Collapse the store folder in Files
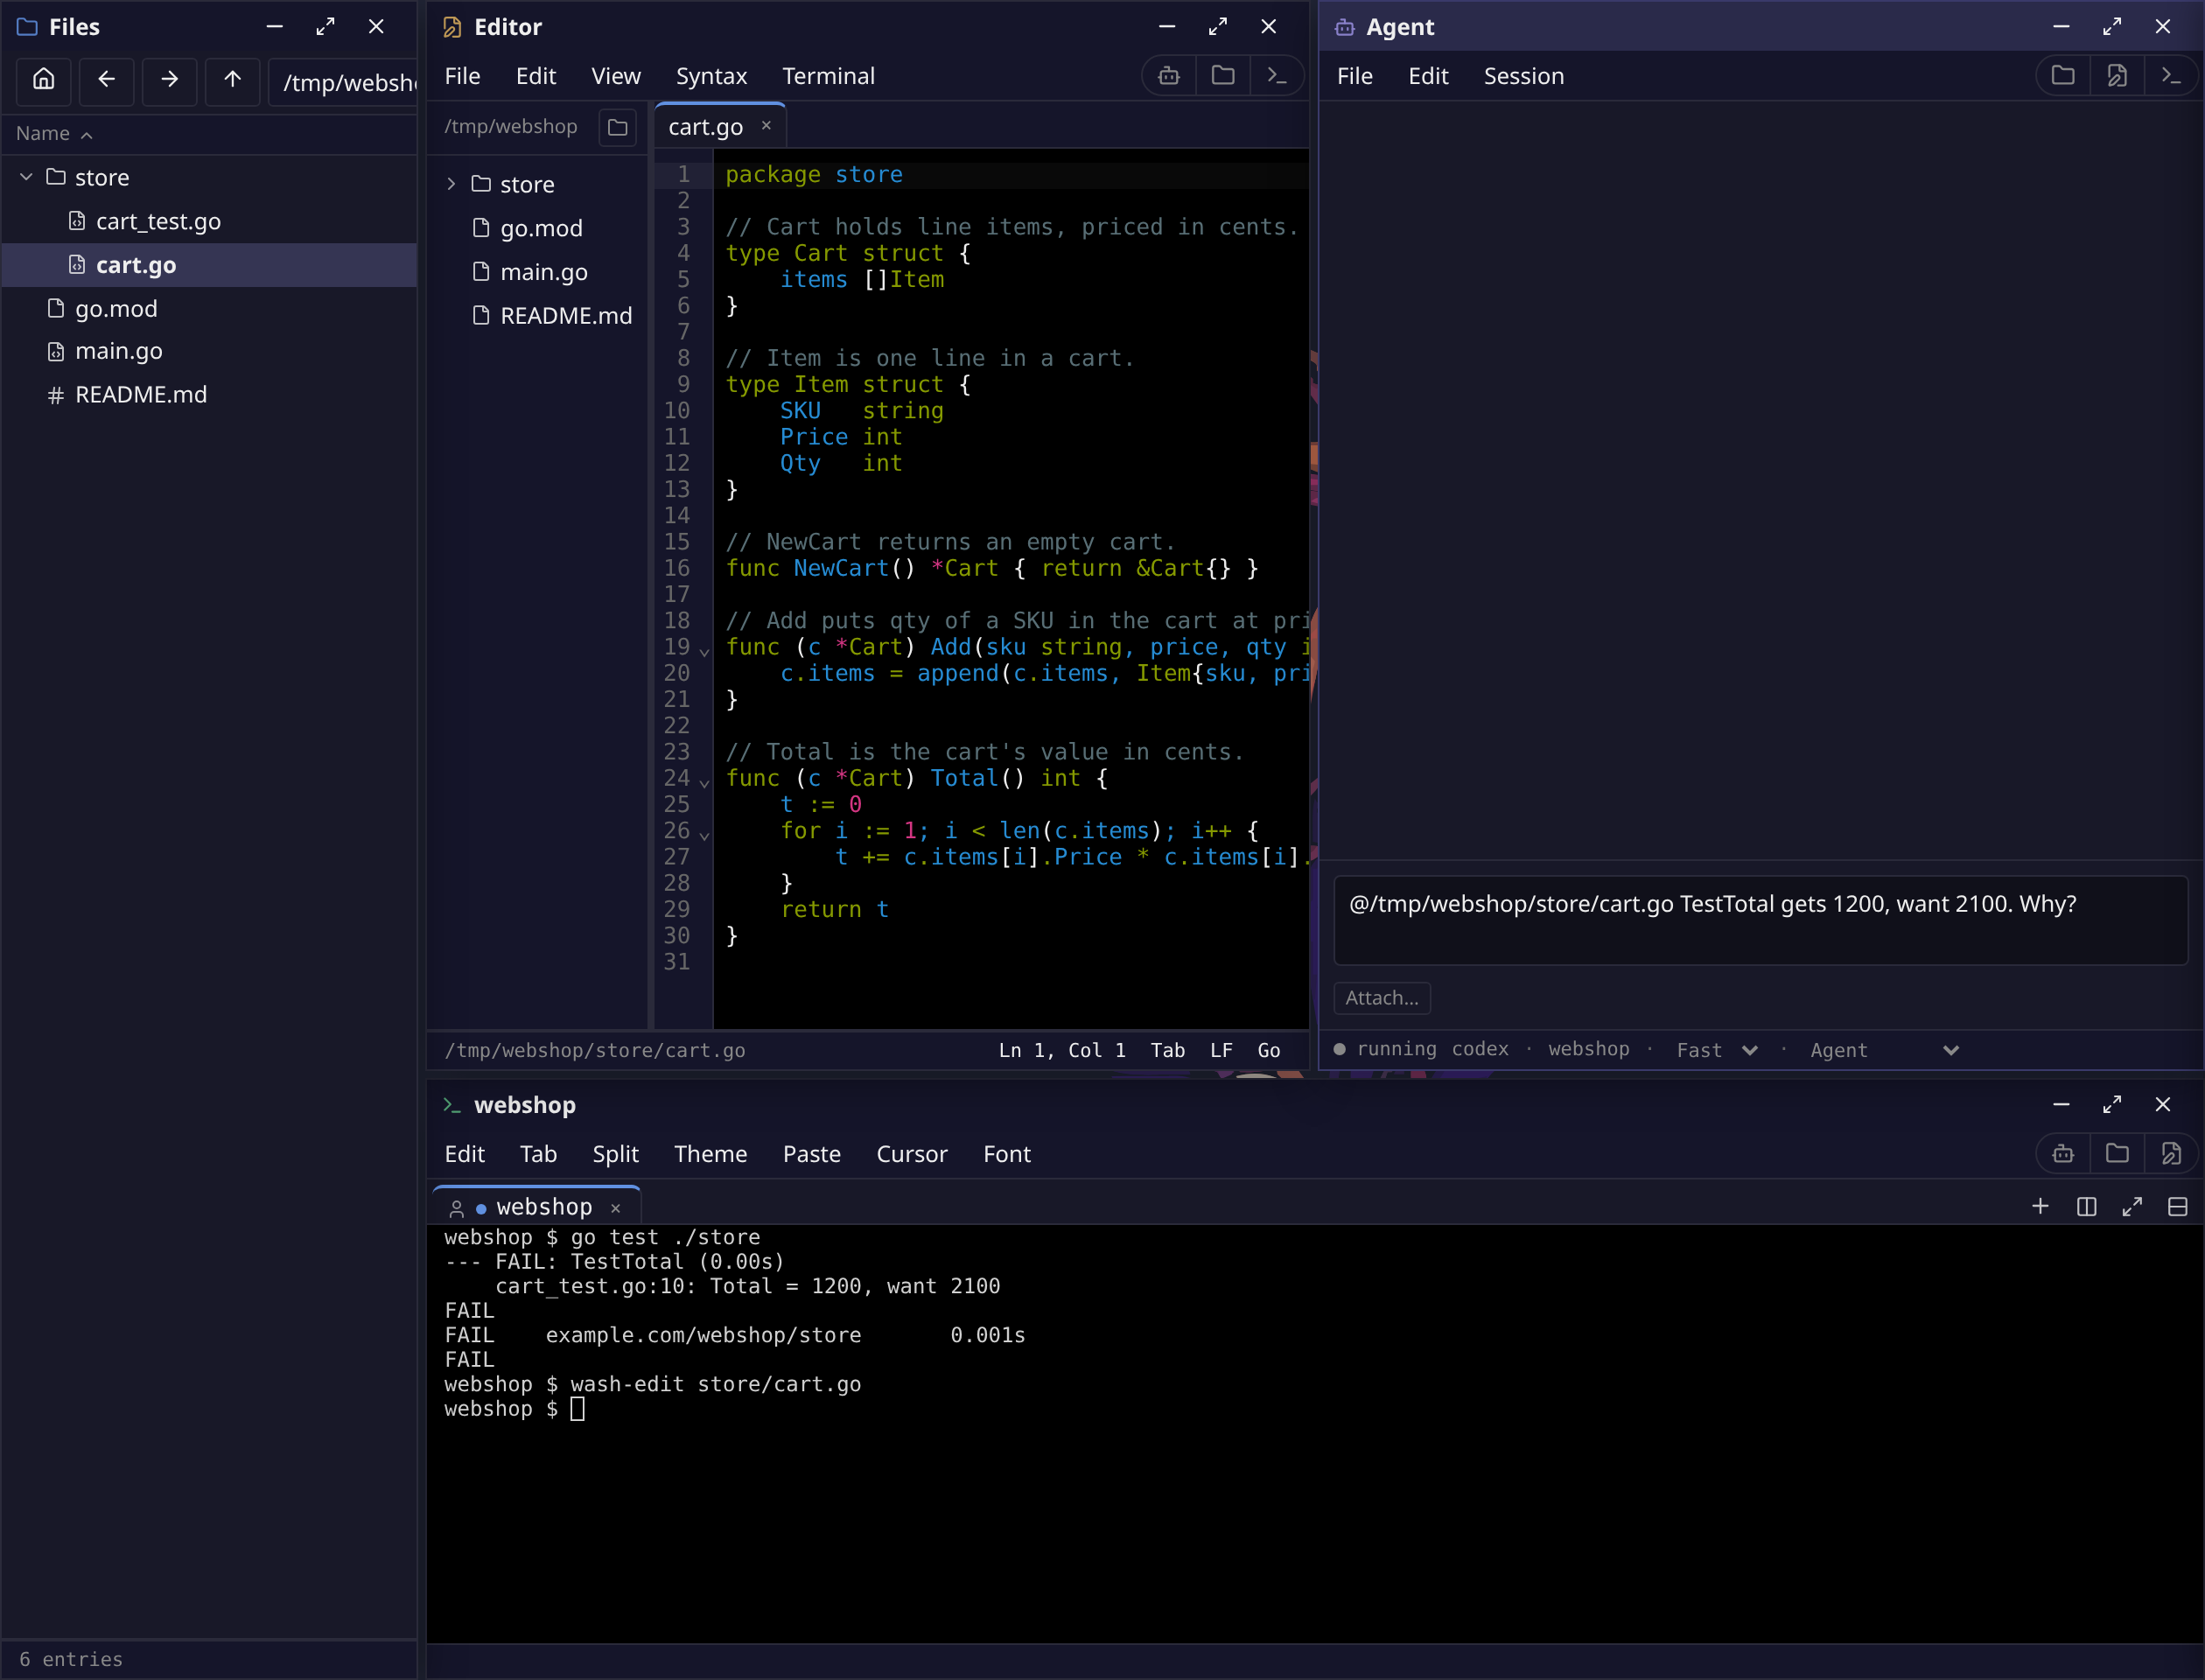The height and width of the screenshot is (1680, 2205). [27, 177]
